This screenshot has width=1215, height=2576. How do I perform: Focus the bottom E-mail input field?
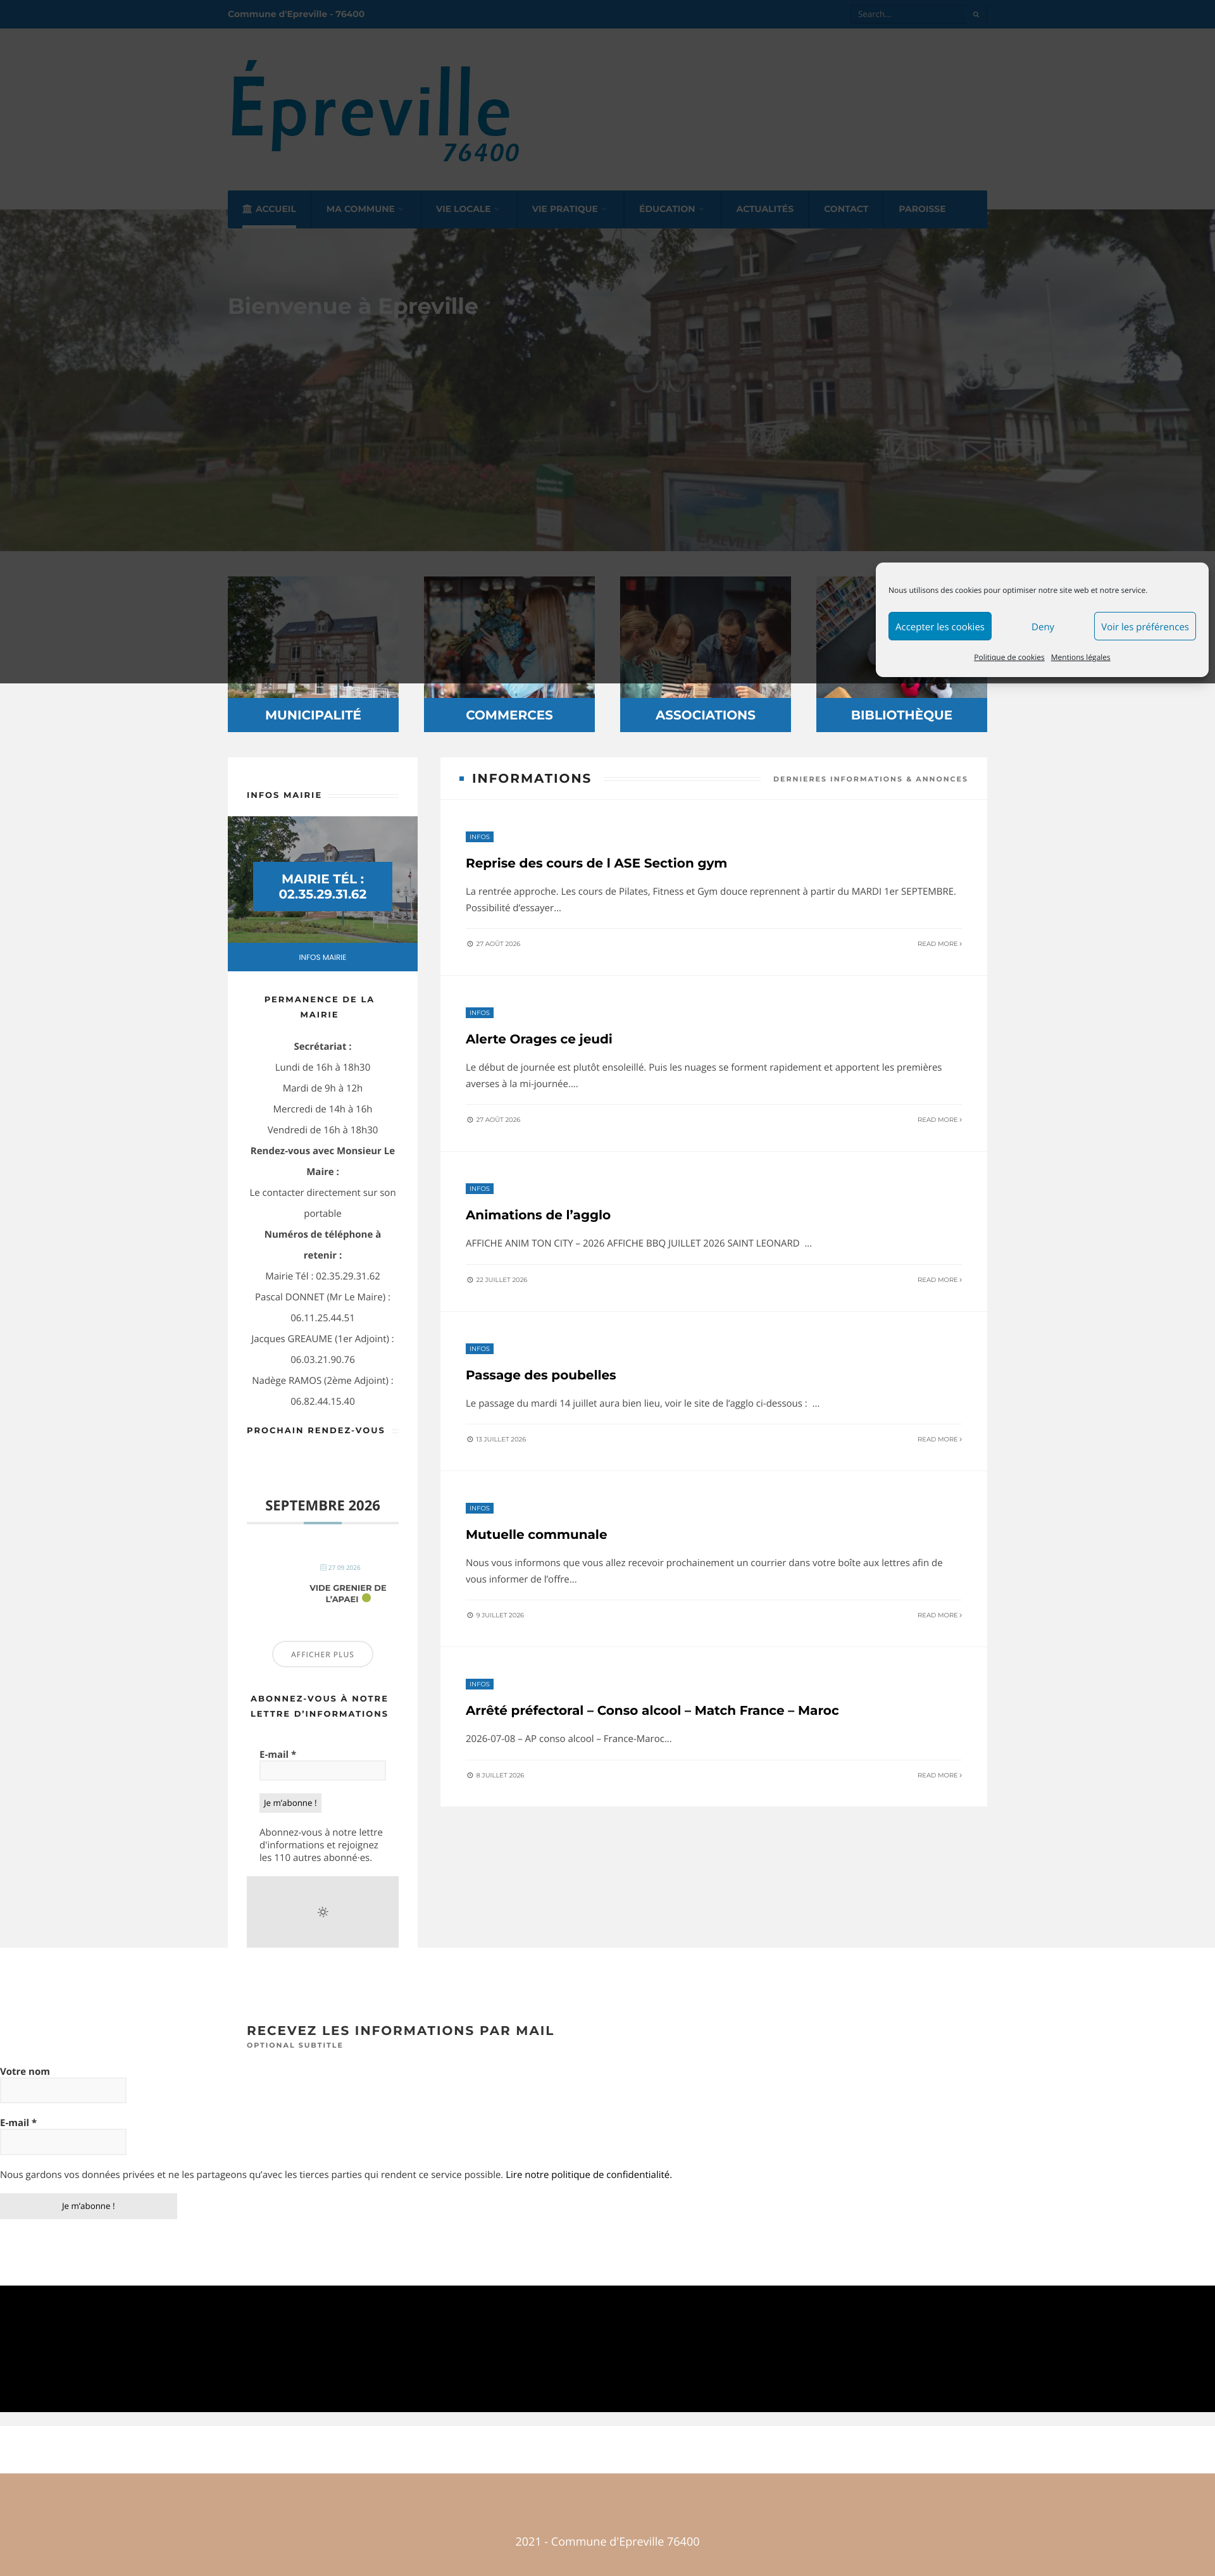pyautogui.click(x=63, y=2141)
